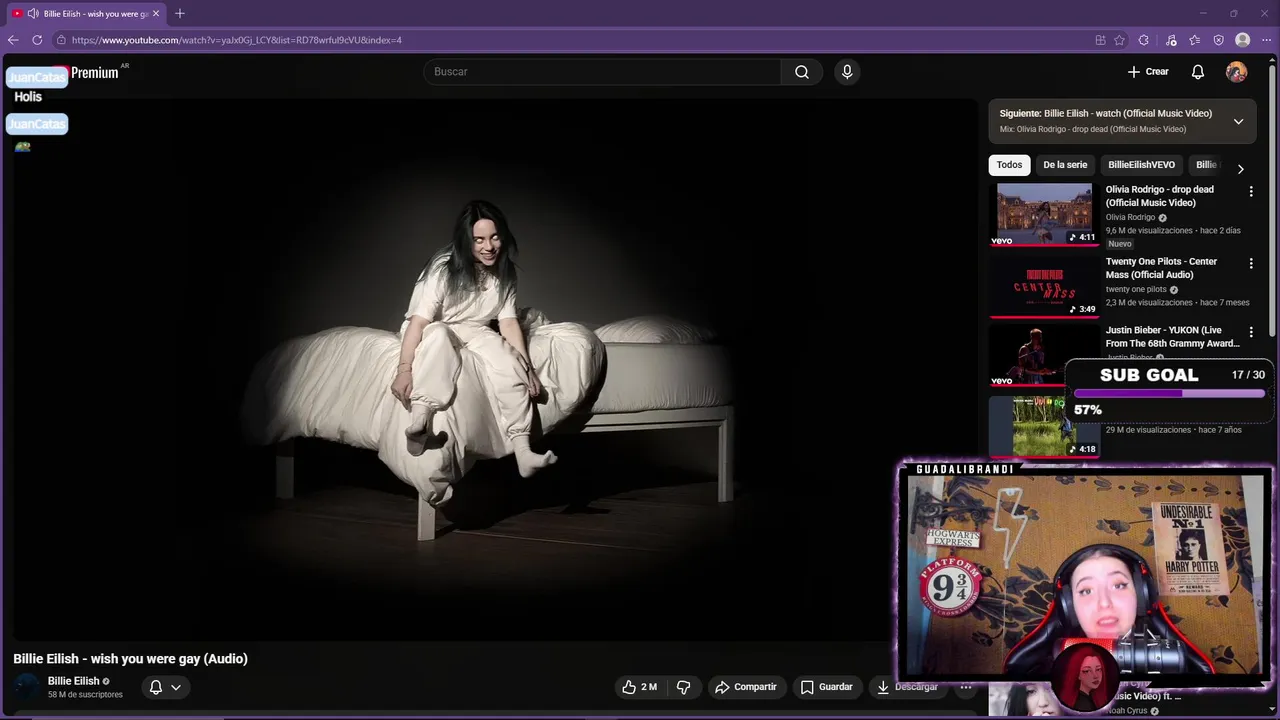View site info via the lock icon
This screenshot has width=1280, height=720.
pos(61,40)
